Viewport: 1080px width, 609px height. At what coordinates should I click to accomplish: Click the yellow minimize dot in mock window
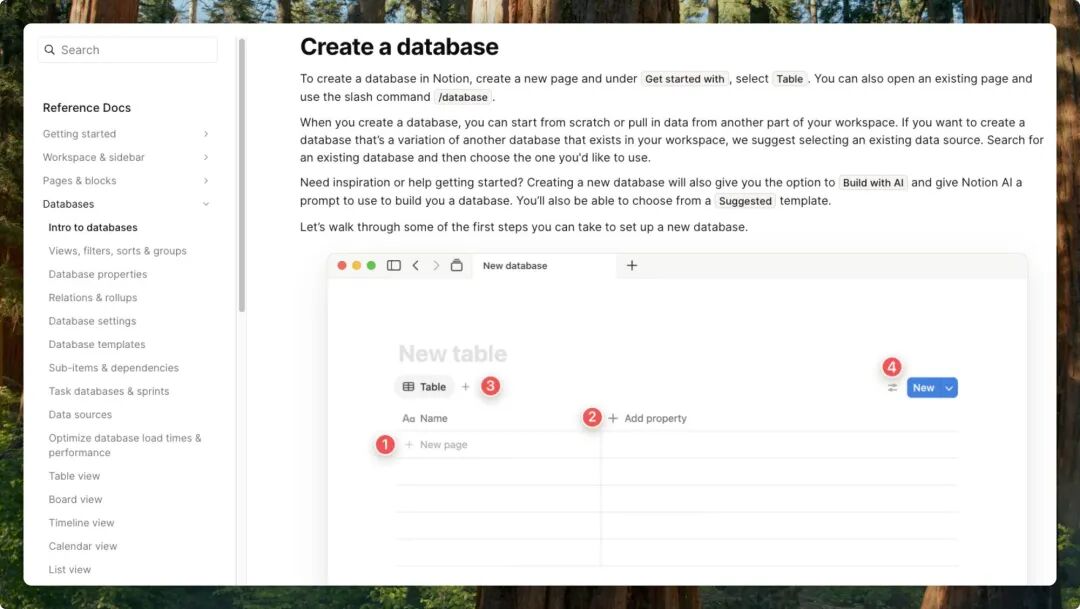point(357,265)
